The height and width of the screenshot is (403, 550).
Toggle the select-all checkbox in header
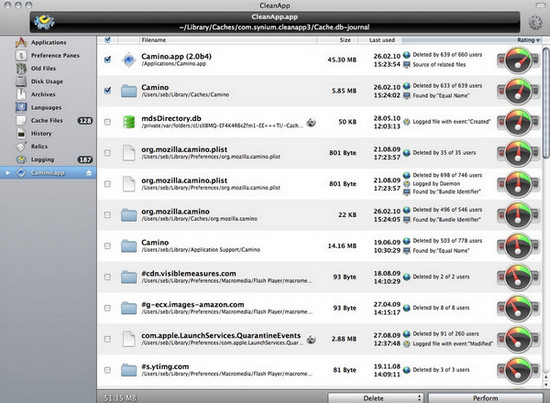click(x=108, y=40)
